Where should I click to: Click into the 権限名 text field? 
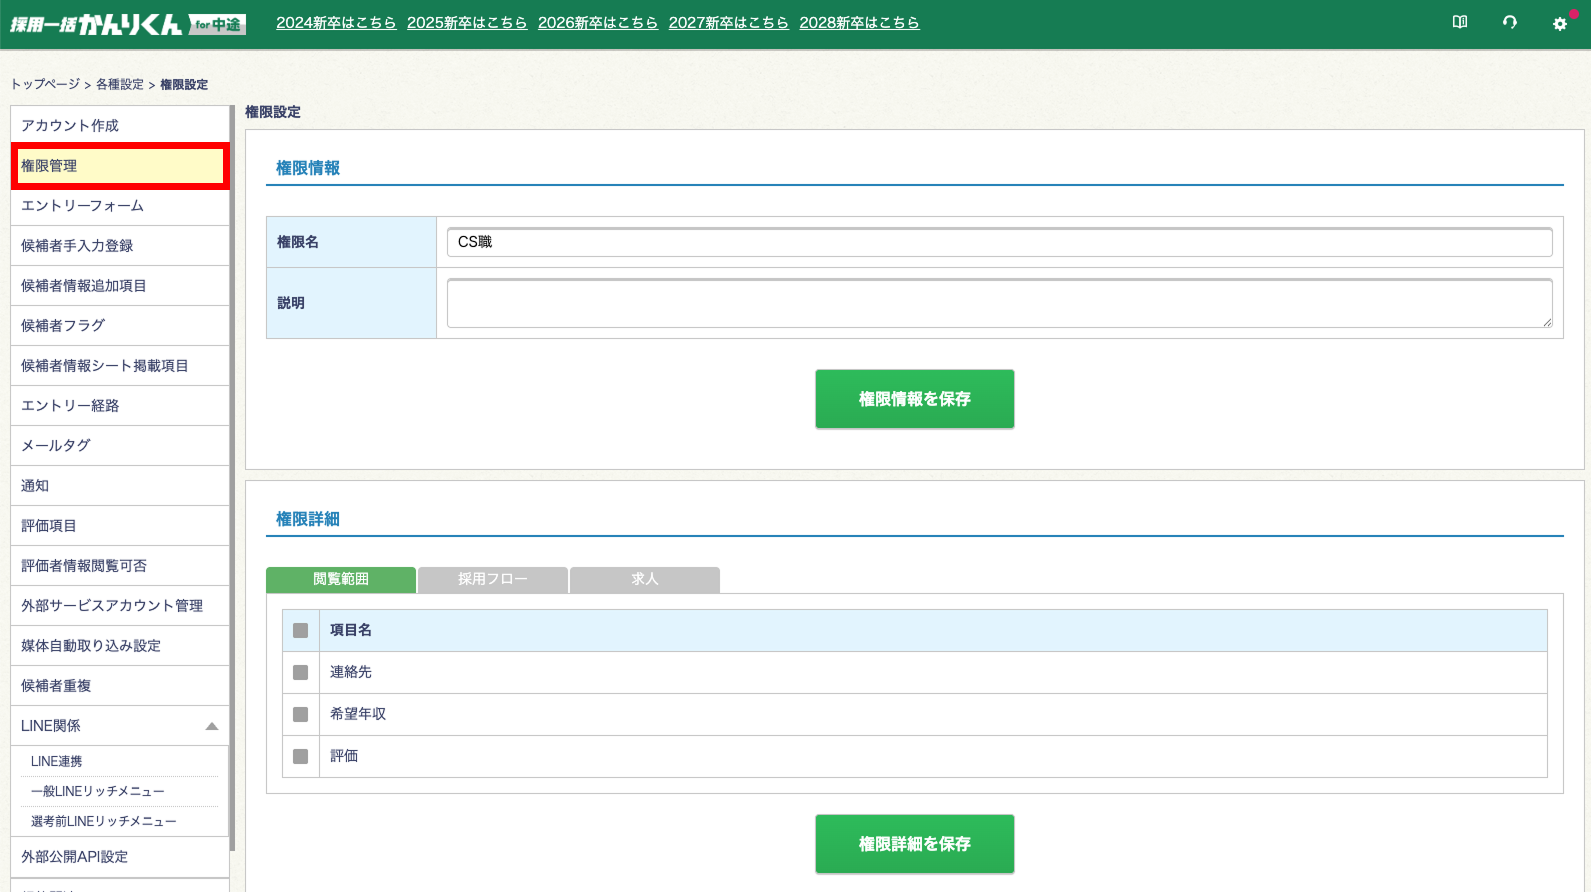point(999,242)
